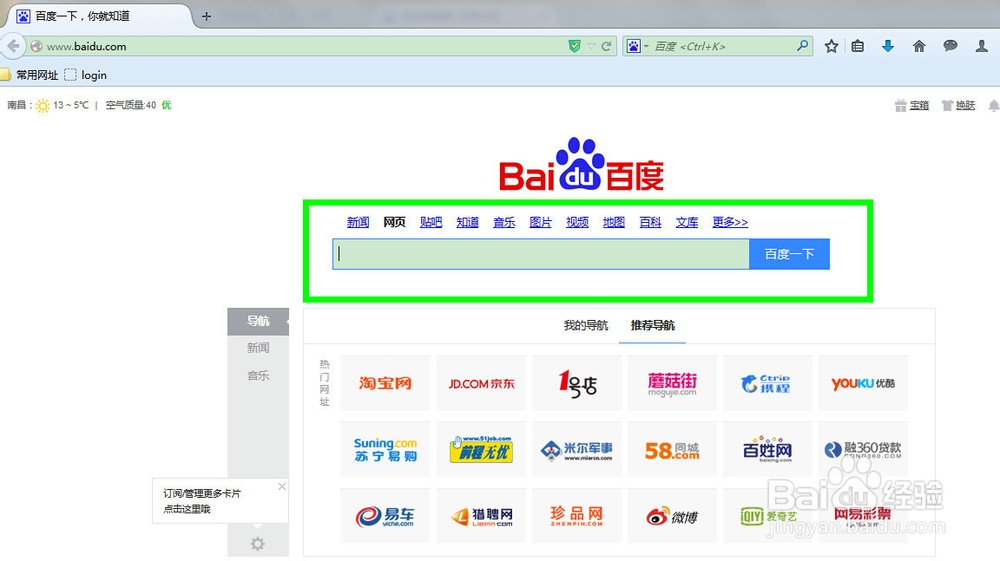Image resolution: width=1000 pixels, height=561 pixels.
Task: Open the 前程无忧 51job site tile
Action: tap(481, 449)
